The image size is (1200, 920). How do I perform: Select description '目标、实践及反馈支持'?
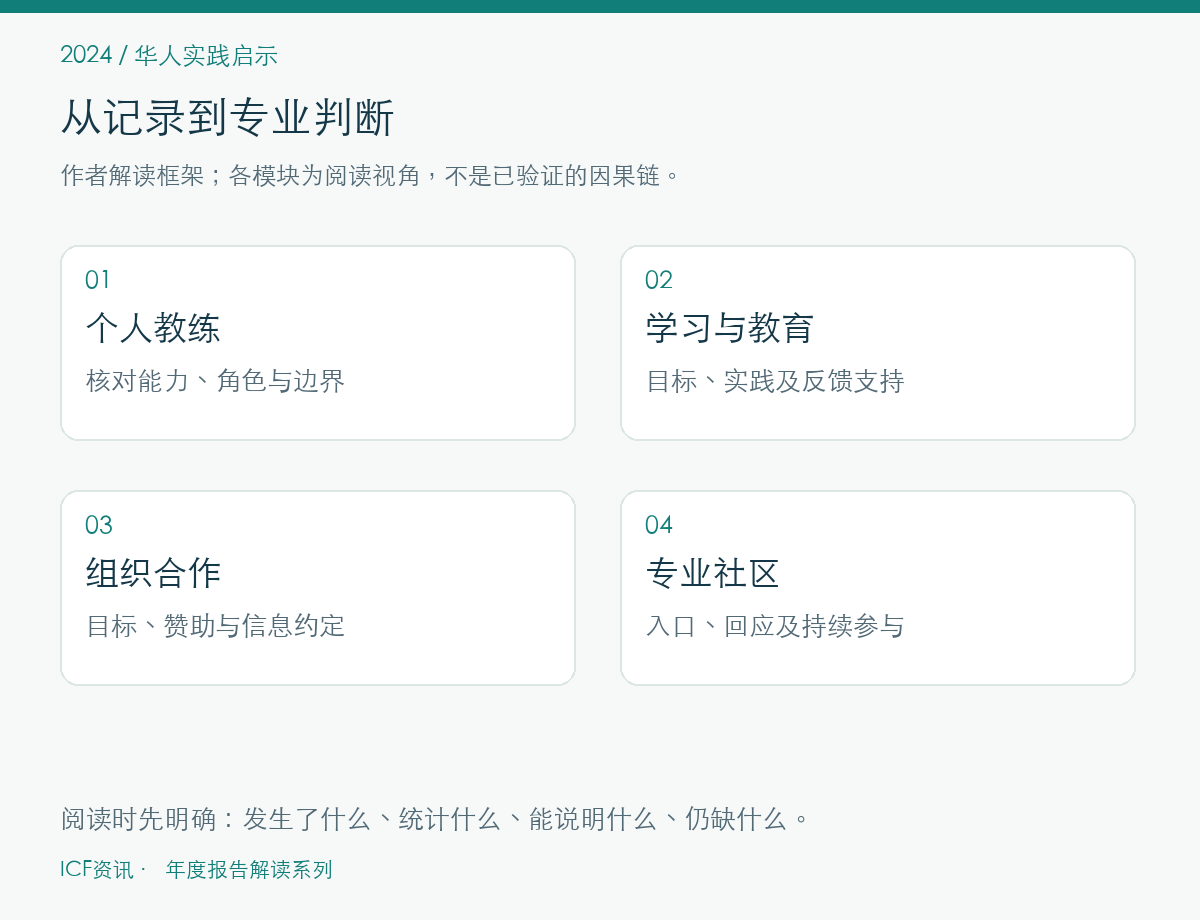(x=775, y=381)
